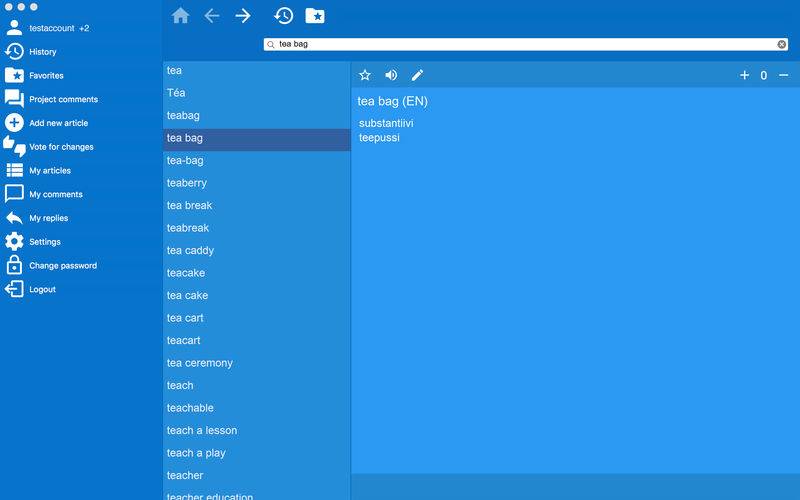Edit the article with the pencil icon

click(417, 76)
